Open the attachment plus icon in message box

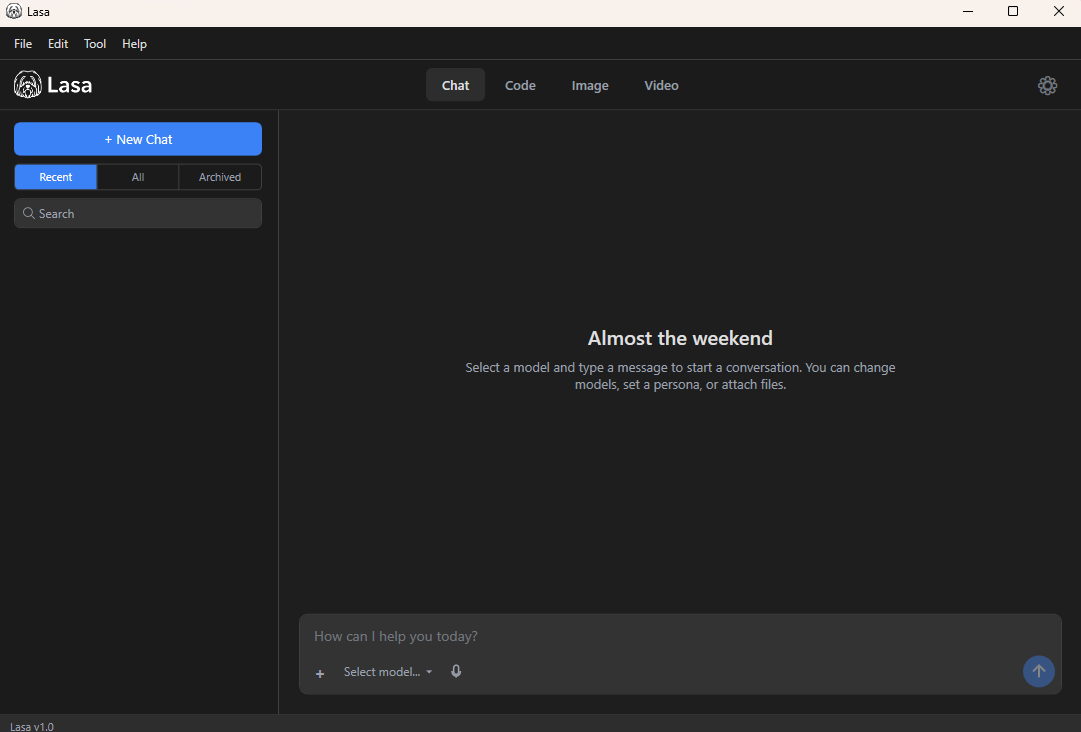coord(320,672)
